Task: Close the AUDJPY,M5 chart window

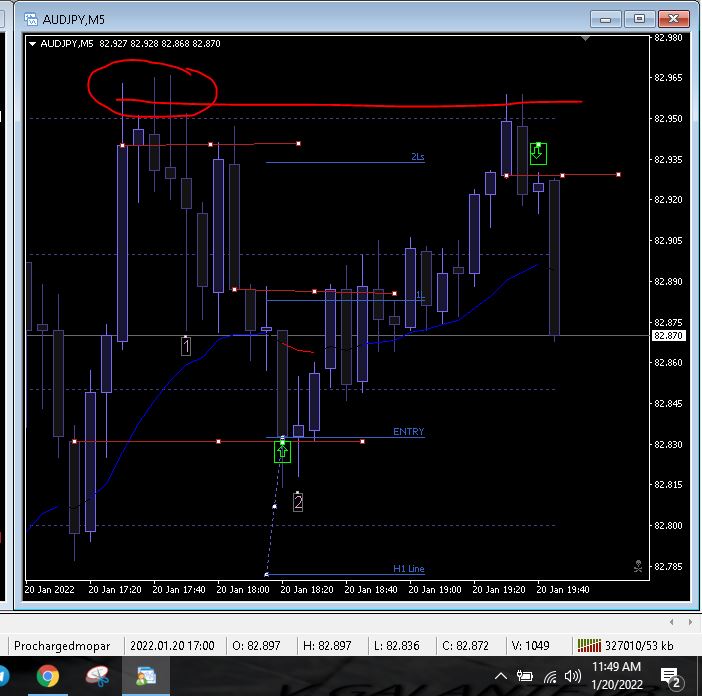Action: click(x=674, y=19)
